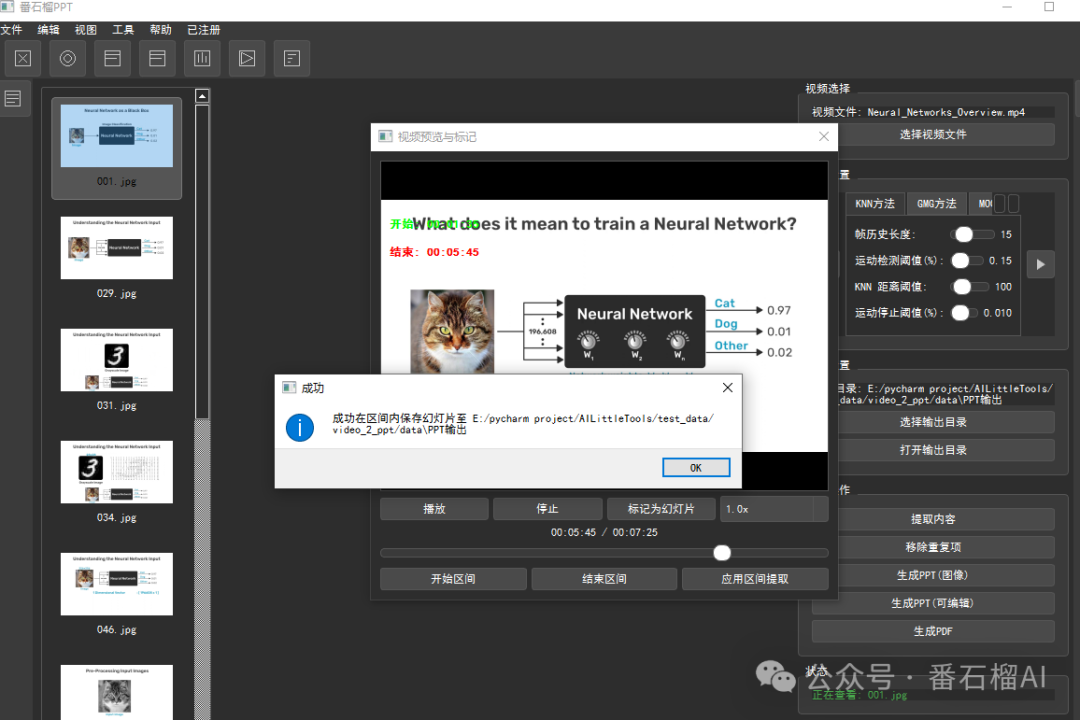1080x720 pixels.
Task: Adjust the 运动停止阈值 slider
Action: click(x=964, y=313)
